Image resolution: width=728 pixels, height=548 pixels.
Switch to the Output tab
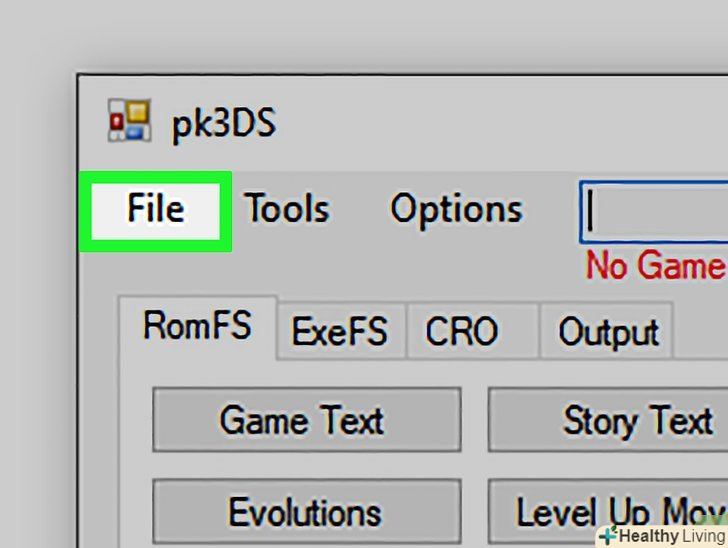[x=607, y=331]
